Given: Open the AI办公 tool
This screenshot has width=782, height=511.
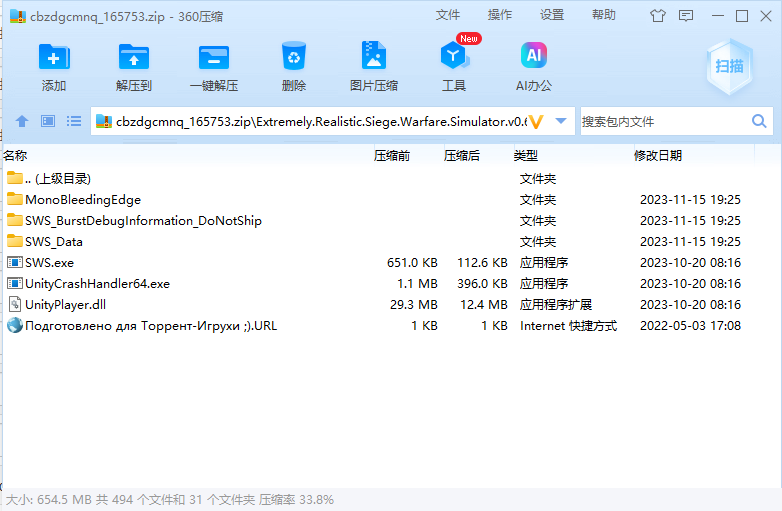Looking at the screenshot, I should (x=534, y=55).
